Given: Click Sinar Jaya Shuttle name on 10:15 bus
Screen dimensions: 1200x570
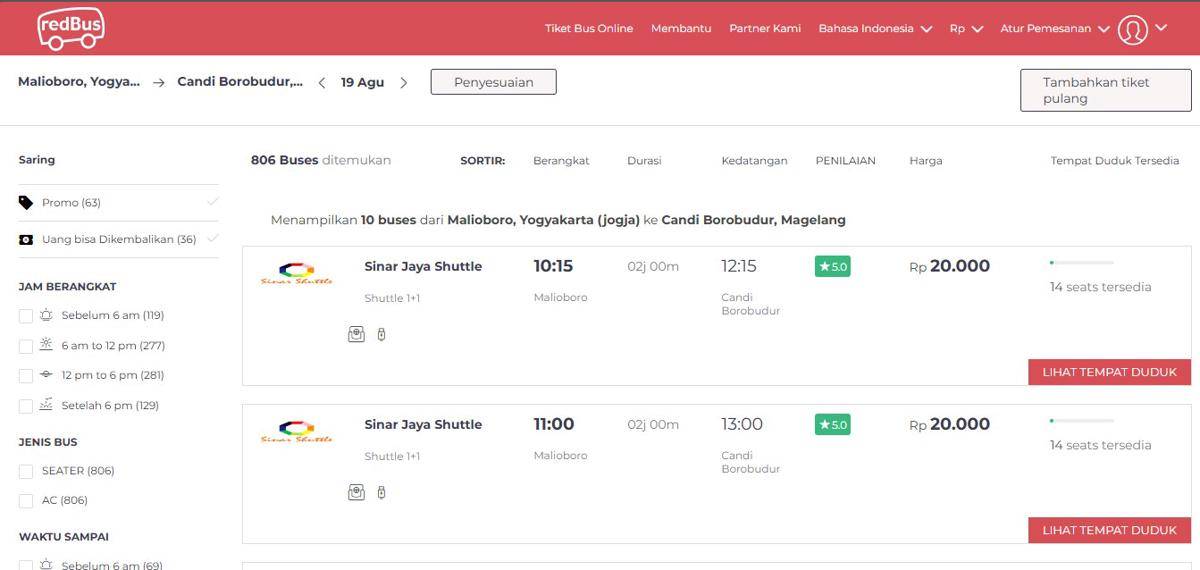Looking at the screenshot, I should (x=423, y=266).
